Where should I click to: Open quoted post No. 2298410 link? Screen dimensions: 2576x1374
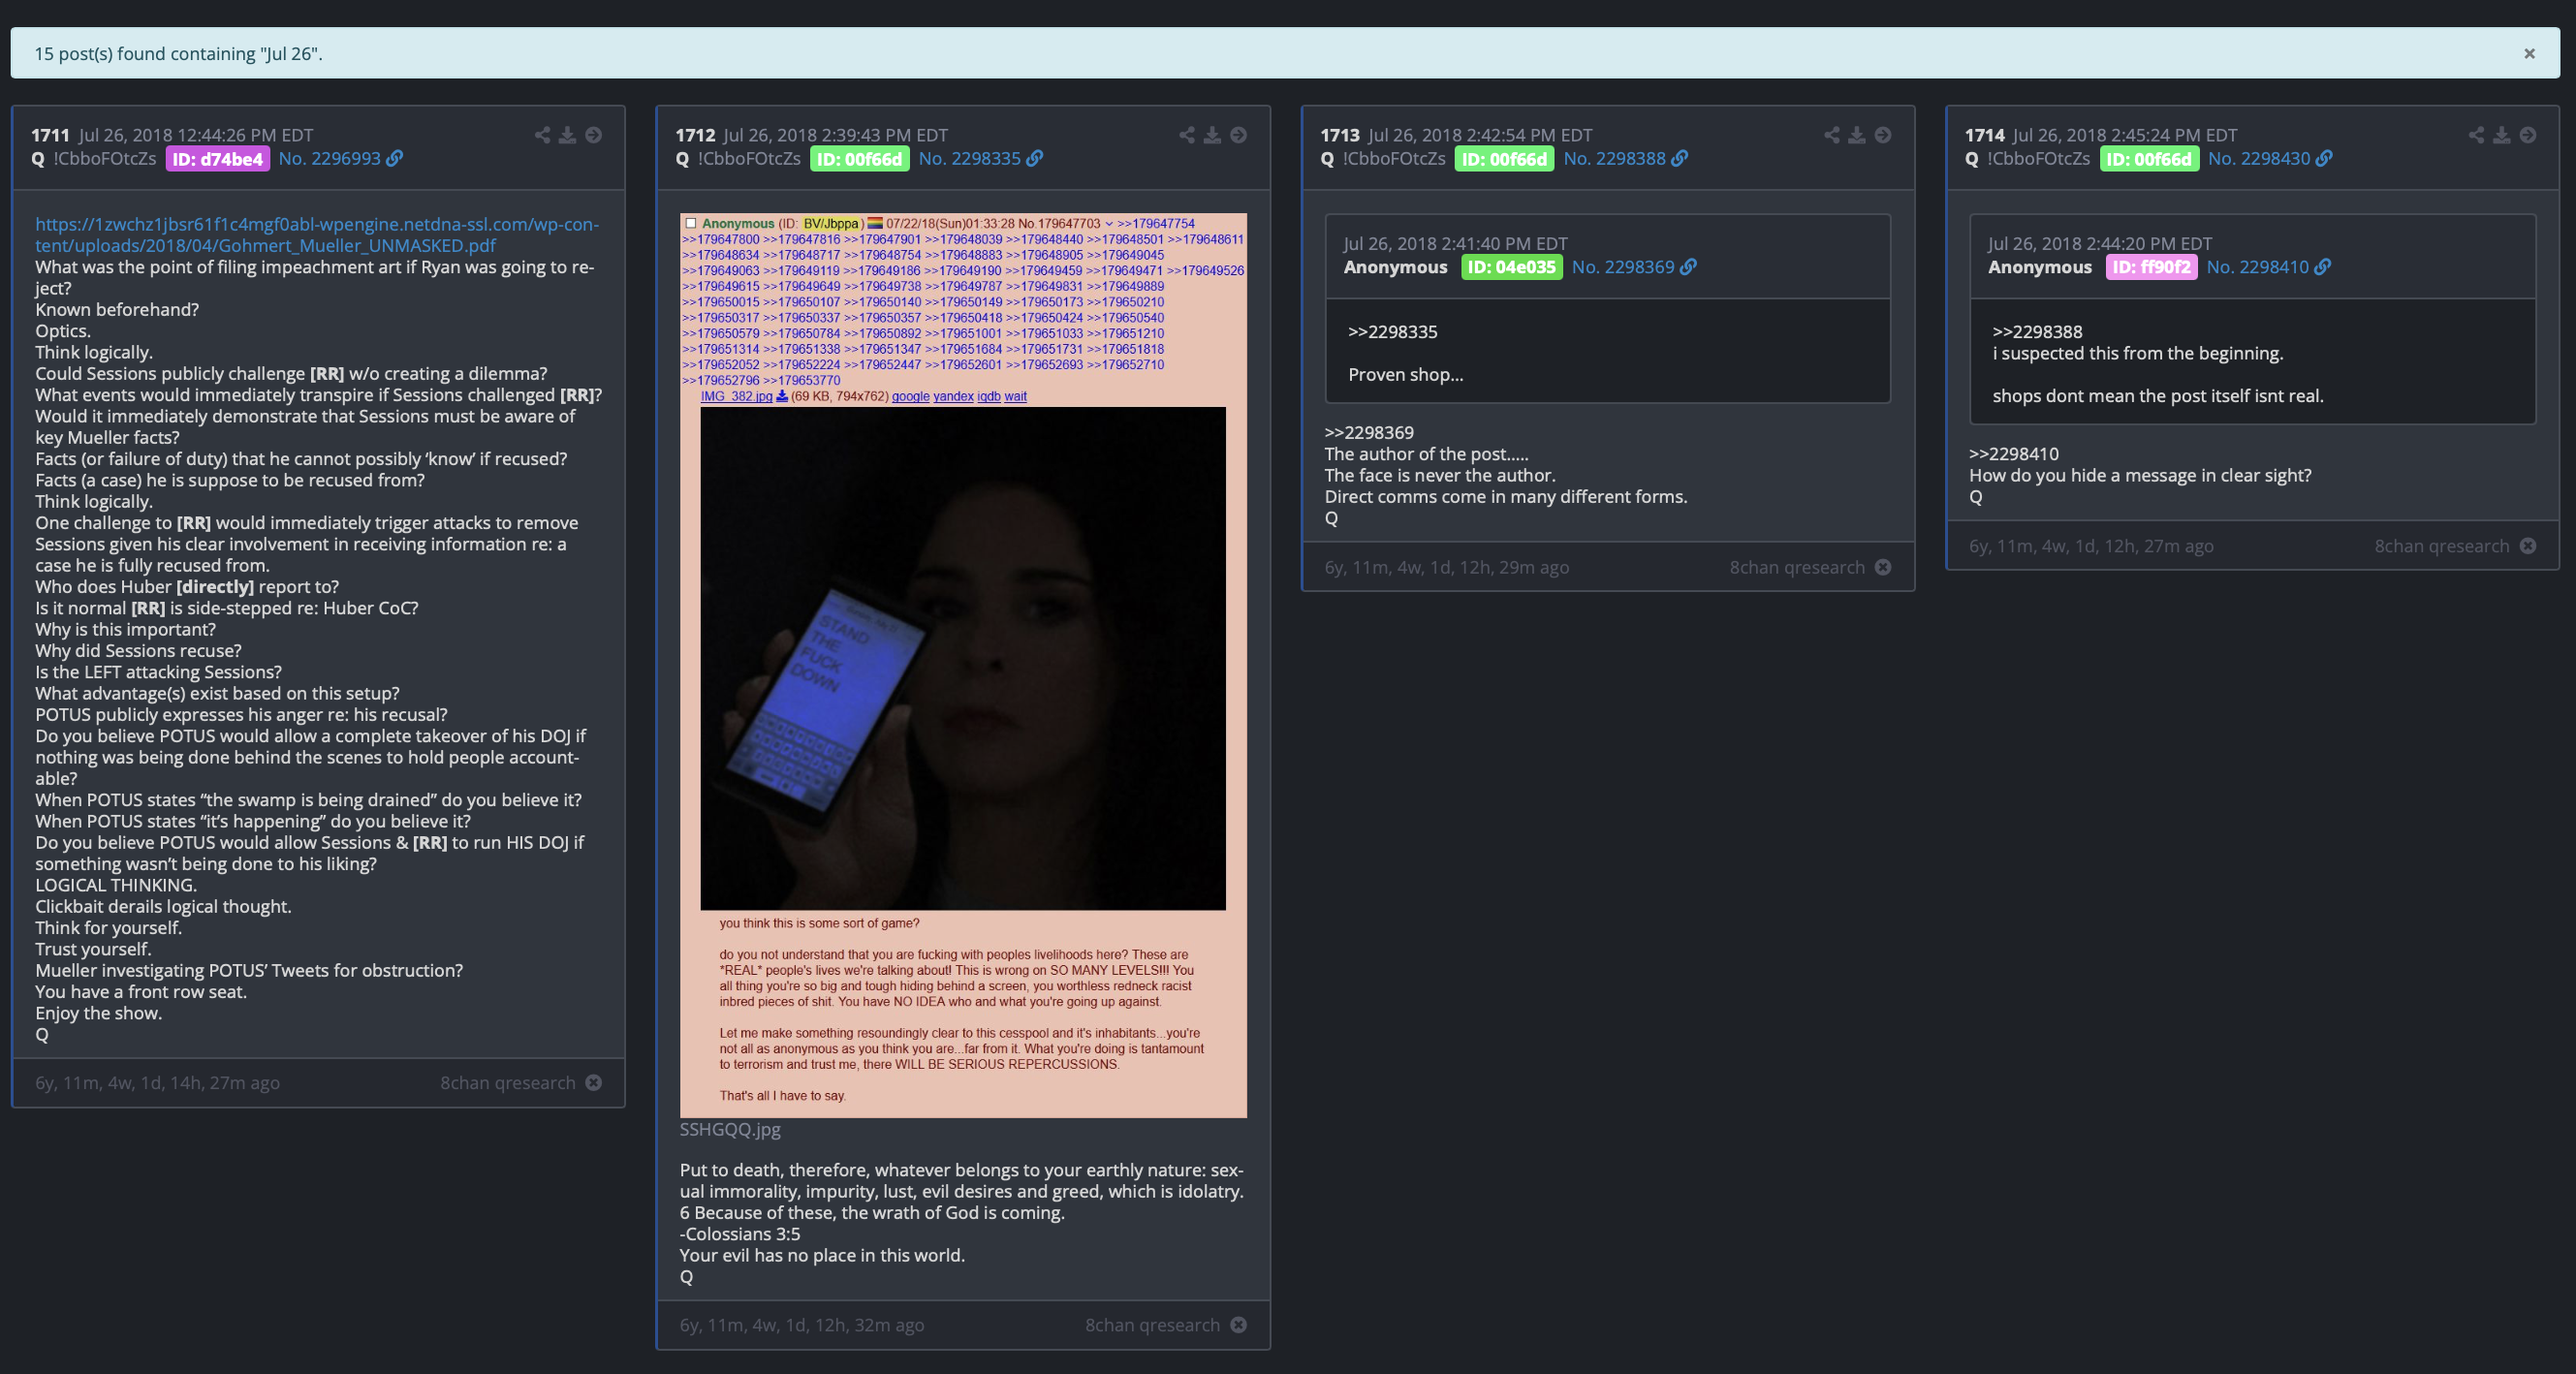tap(2258, 267)
